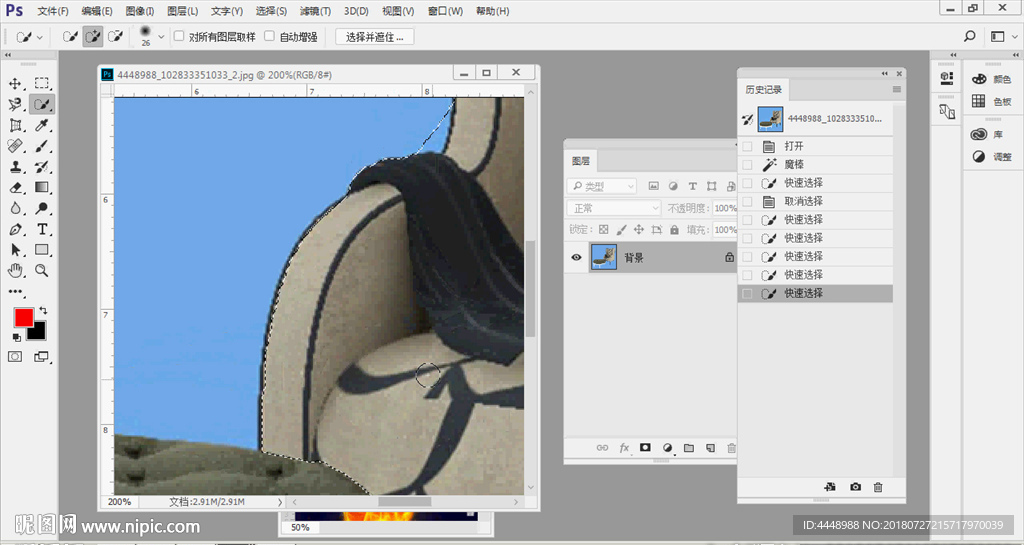Open the 图像(I) menu
Image resolution: width=1024 pixels, height=545 pixels.
coord(140,11)
